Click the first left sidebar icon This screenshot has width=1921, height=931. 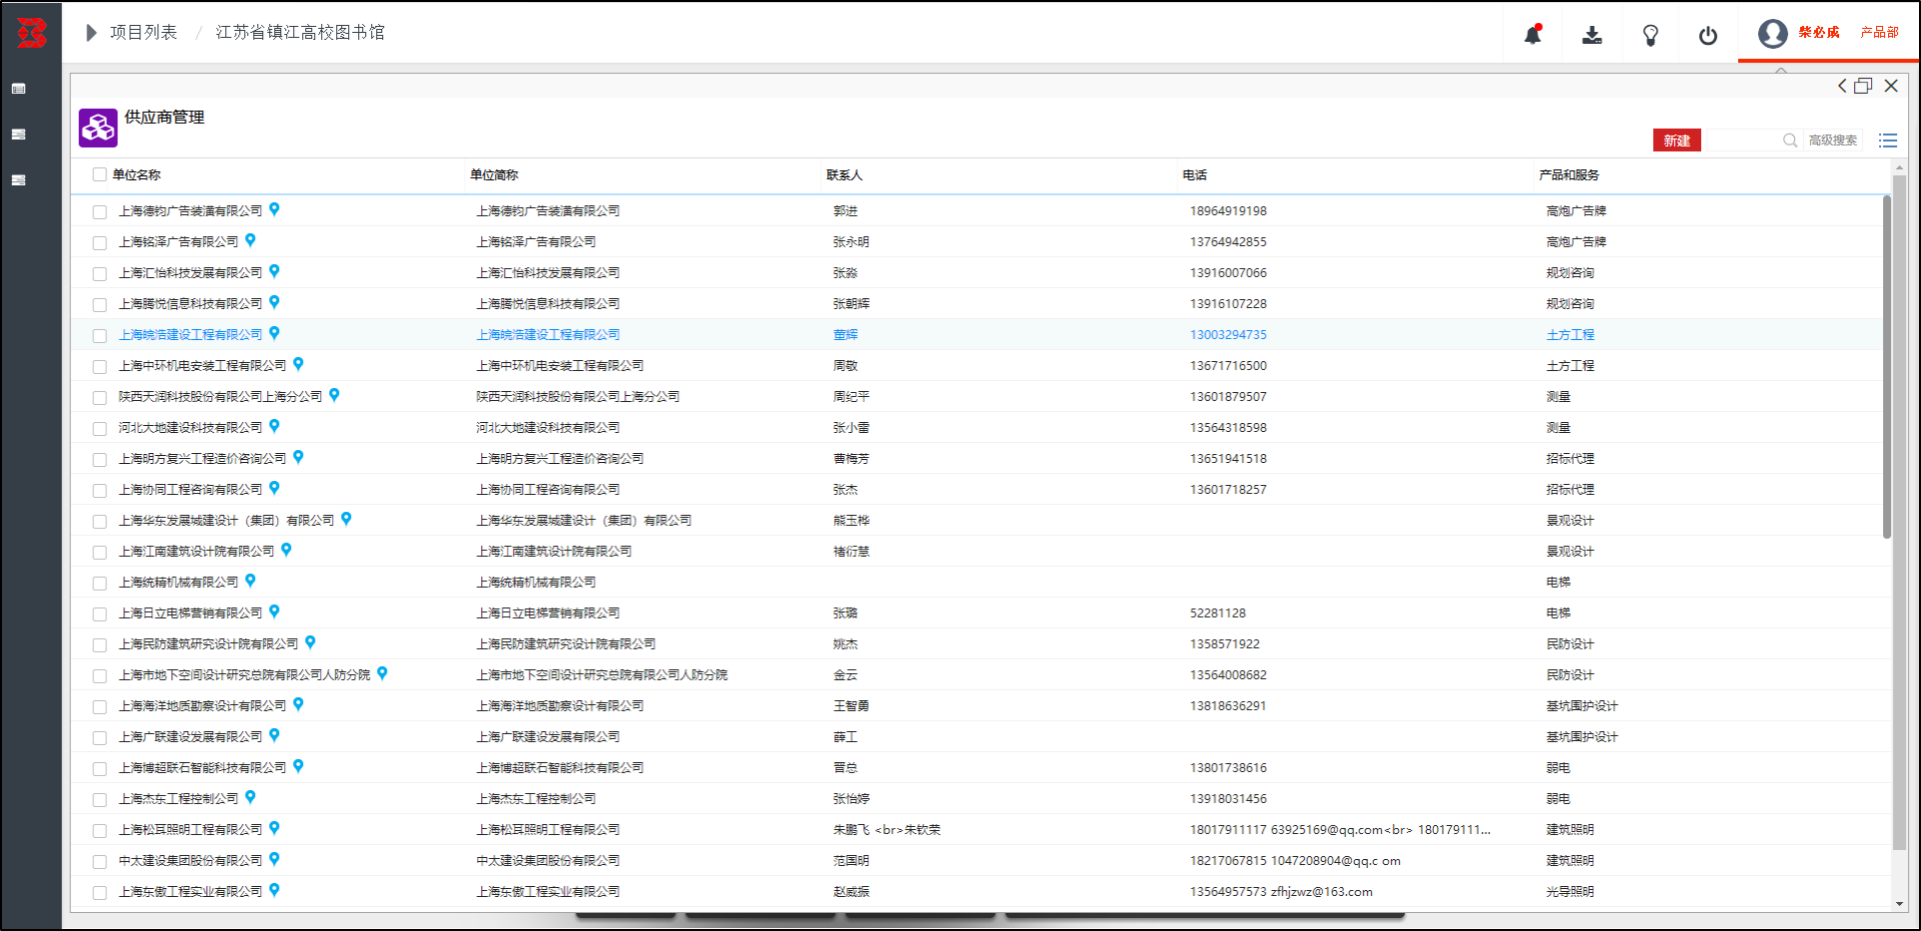click(18, 89)
